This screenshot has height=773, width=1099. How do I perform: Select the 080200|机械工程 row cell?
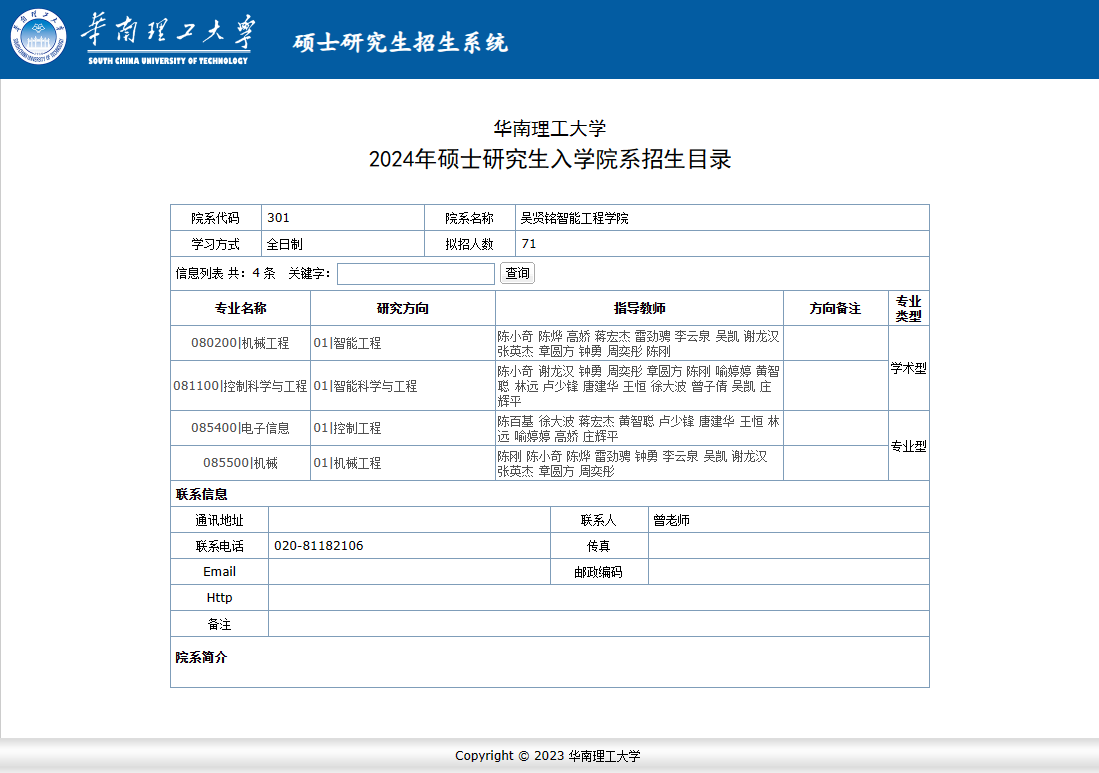pyautogui.click(x=240, y=343)
